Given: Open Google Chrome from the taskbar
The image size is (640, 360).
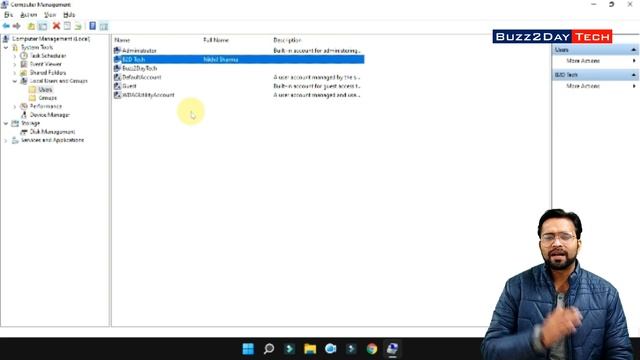Looking at the screenshot, I should pos(371,349).
